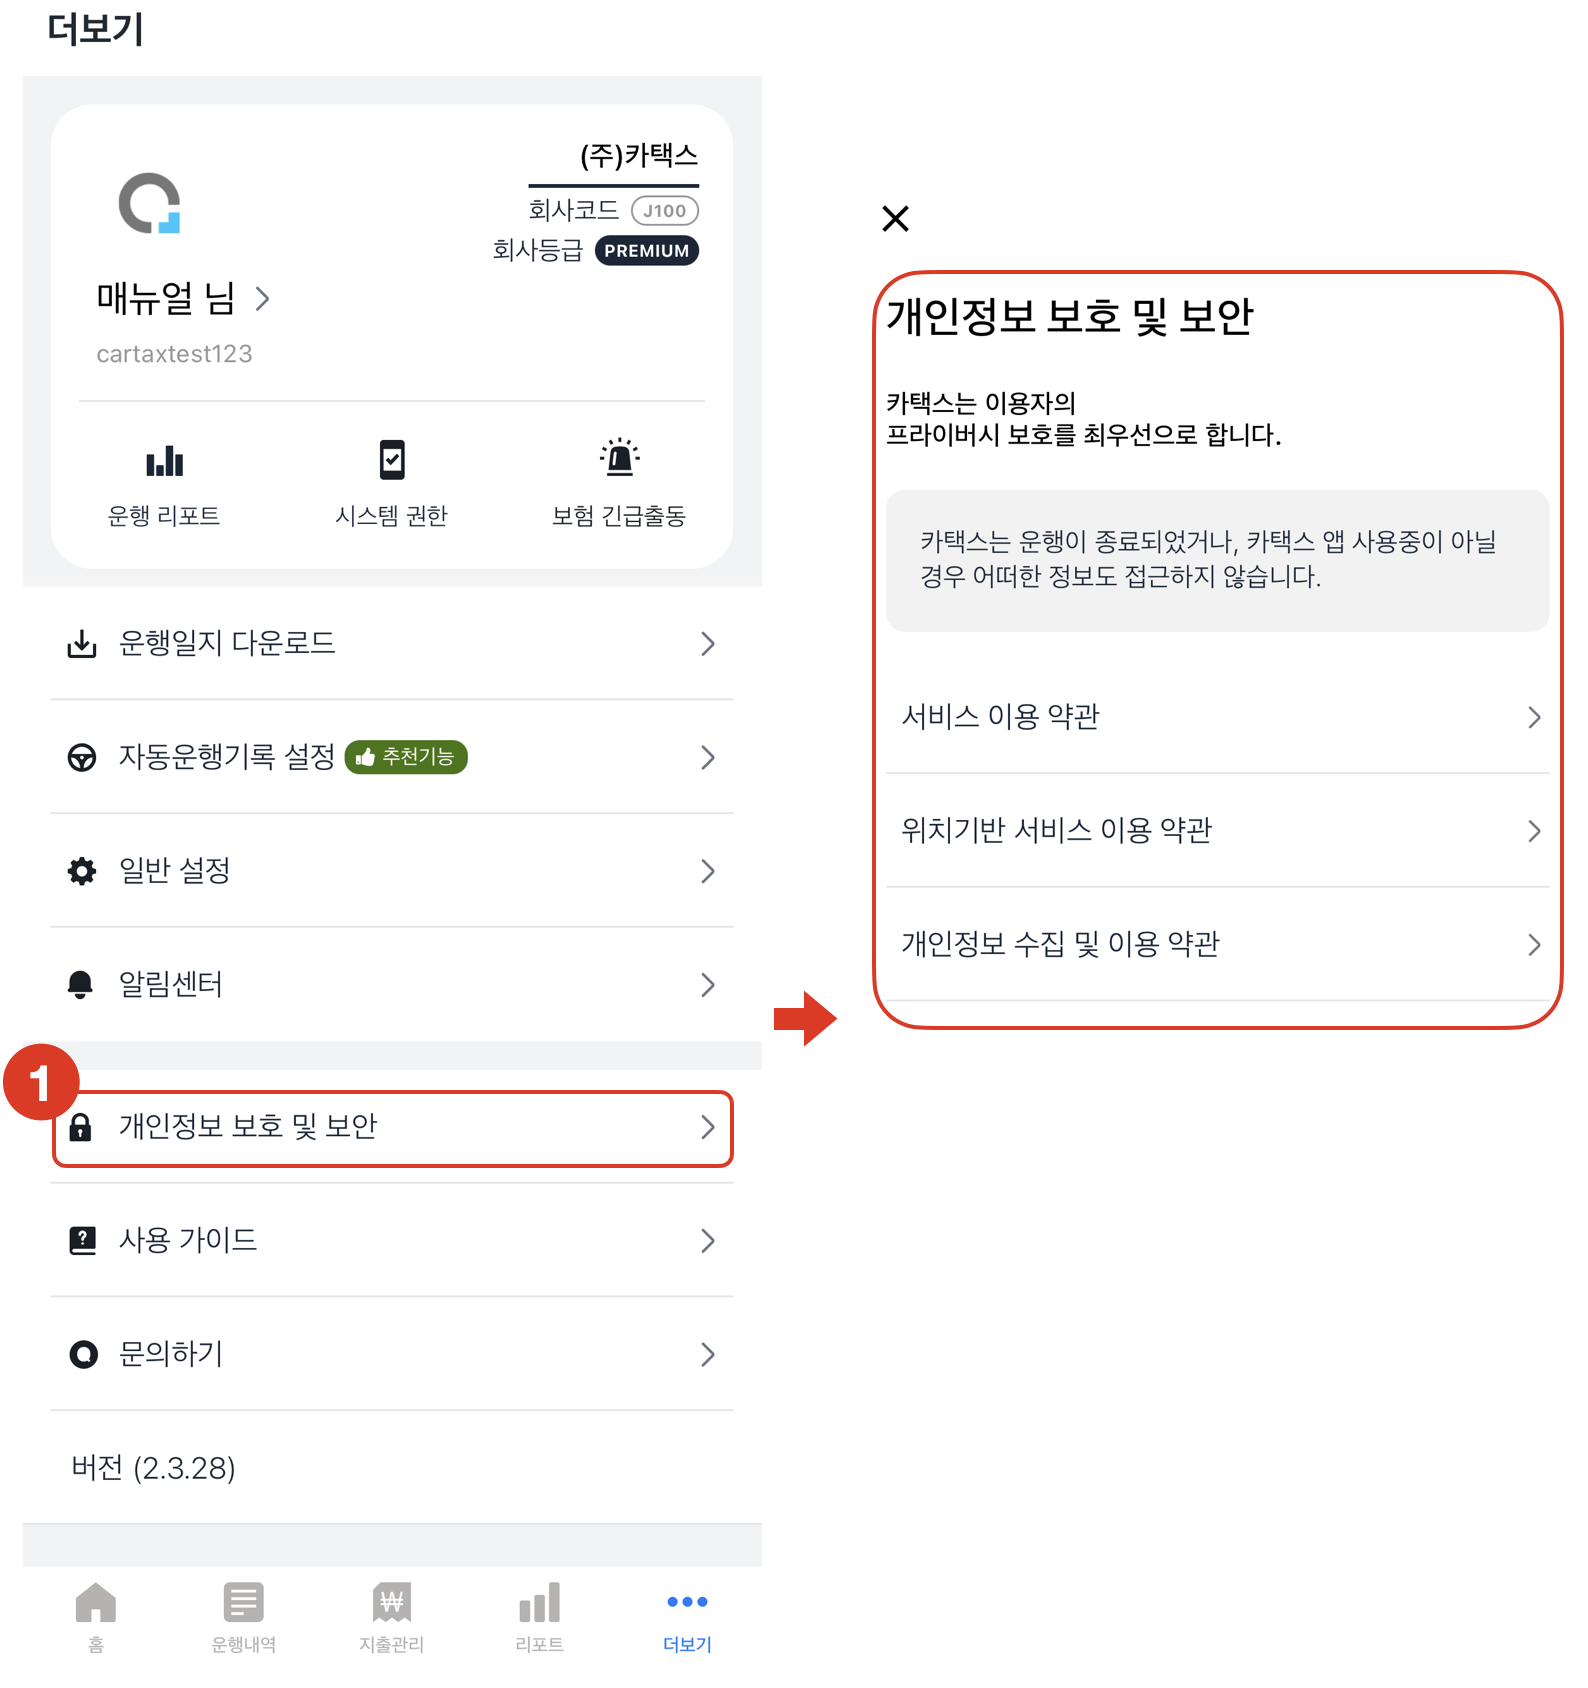
Task: Open the 운행 리포트 chart icon
Action: (164, 461)
